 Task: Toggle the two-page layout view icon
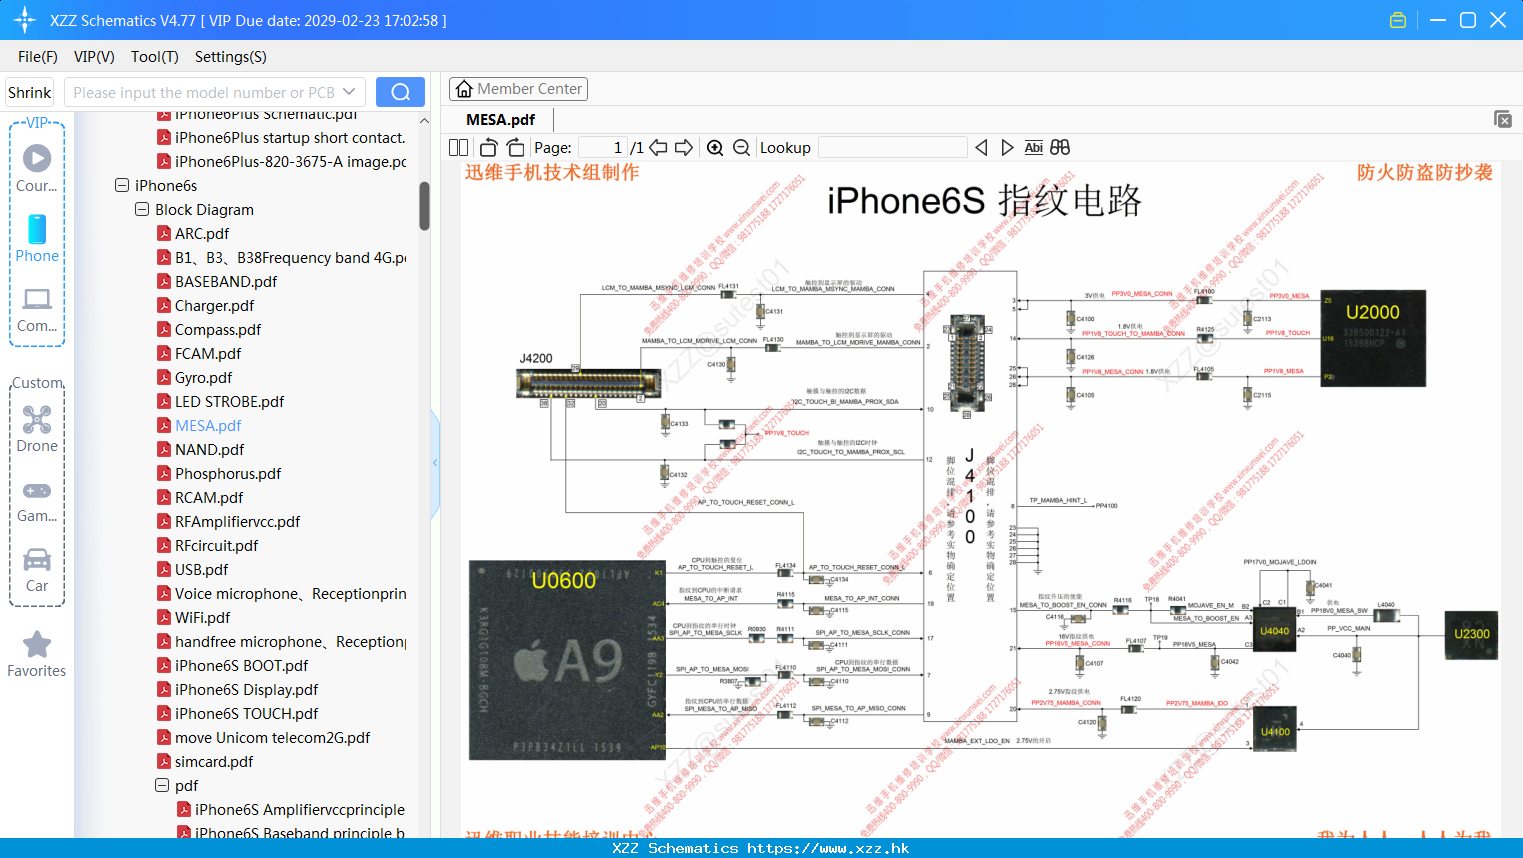pyautogui.click(x=458, y=147)
